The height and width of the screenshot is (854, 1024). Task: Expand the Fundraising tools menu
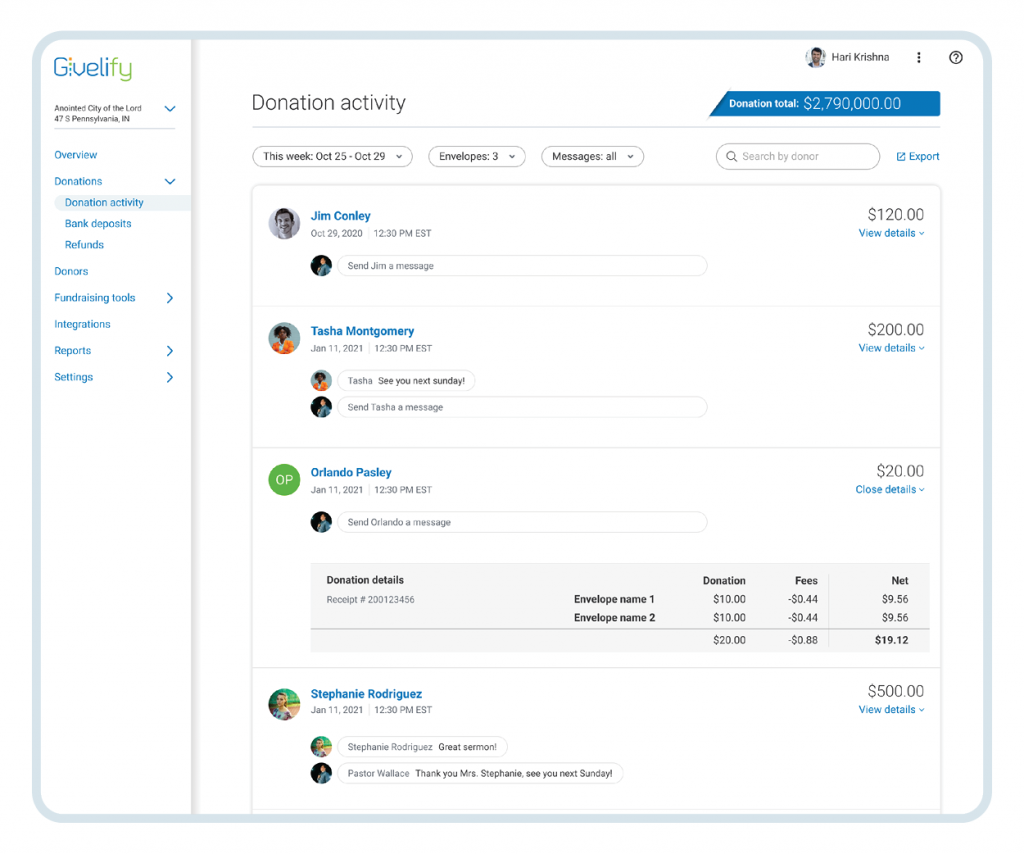tap(170, 298)
